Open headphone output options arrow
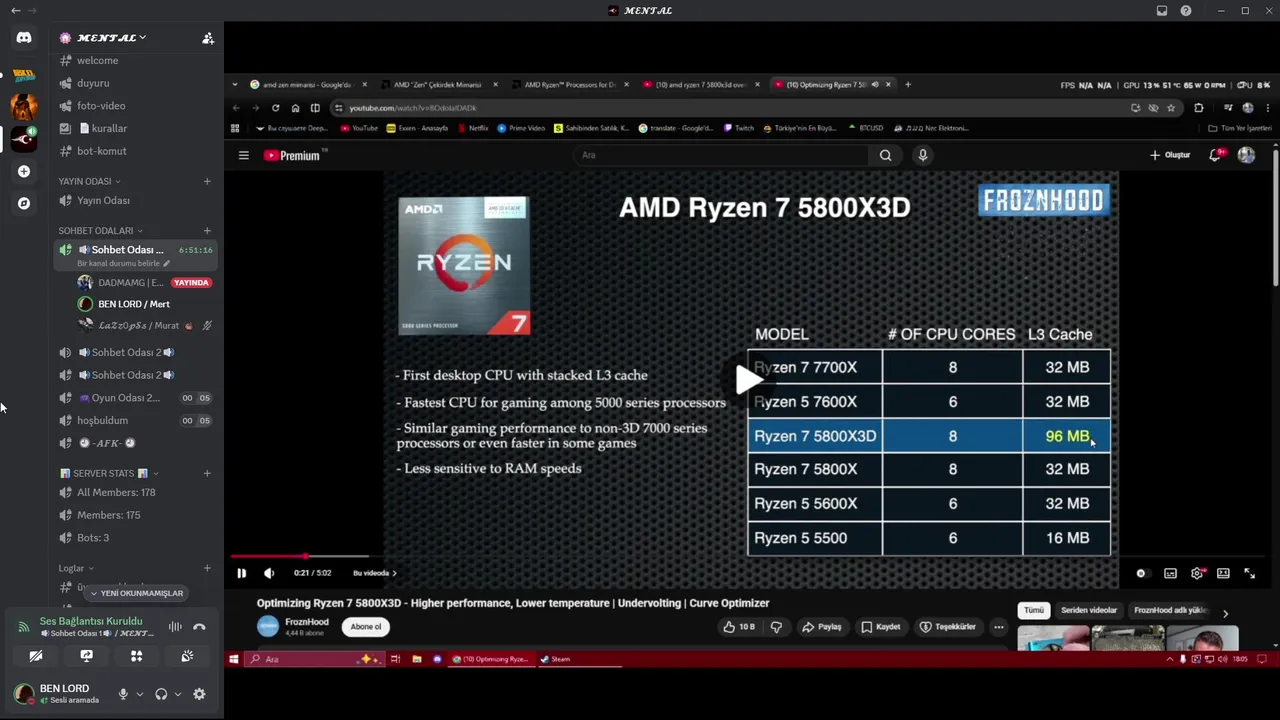 coord(177,694)
